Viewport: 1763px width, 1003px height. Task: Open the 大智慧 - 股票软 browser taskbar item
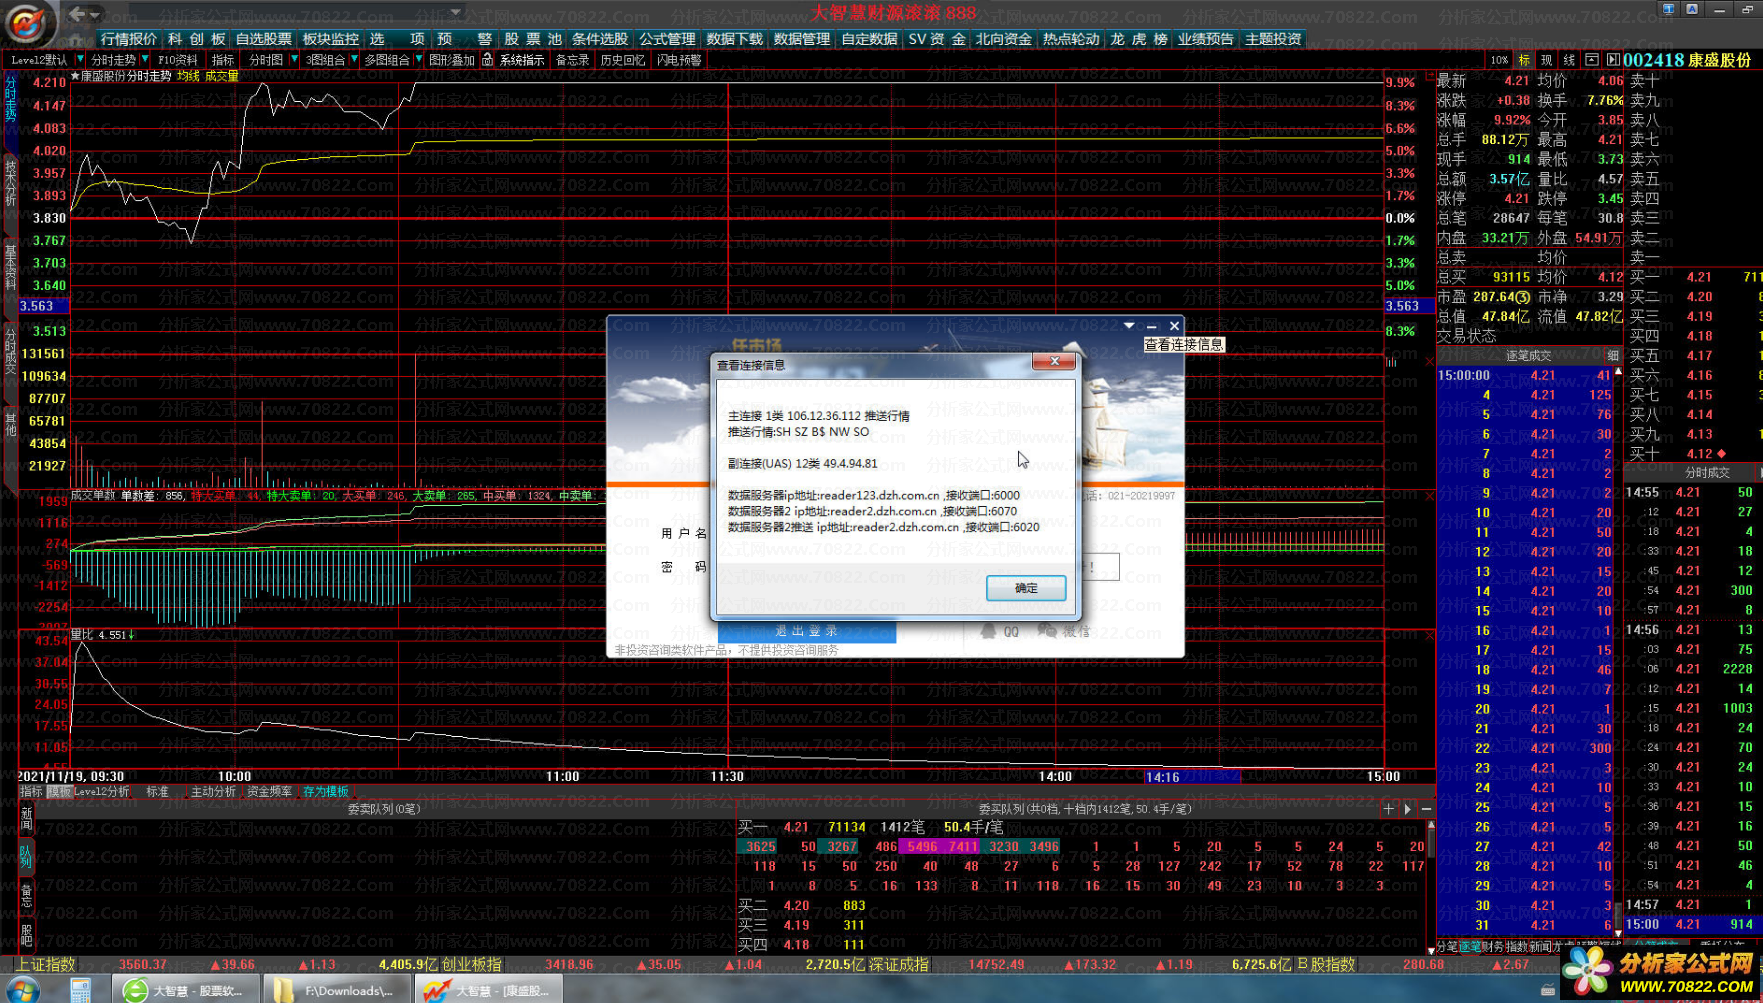[x=187, y=990]
